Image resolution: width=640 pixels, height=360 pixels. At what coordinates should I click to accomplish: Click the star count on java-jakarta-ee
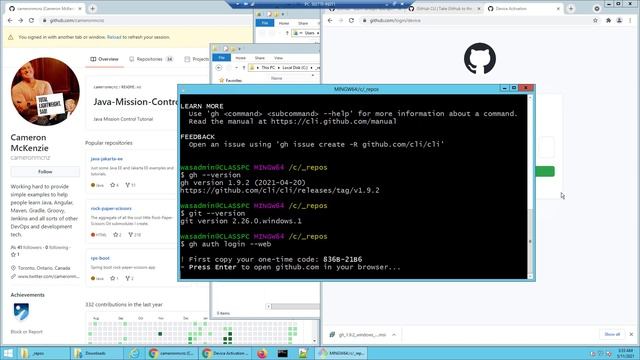114,185
